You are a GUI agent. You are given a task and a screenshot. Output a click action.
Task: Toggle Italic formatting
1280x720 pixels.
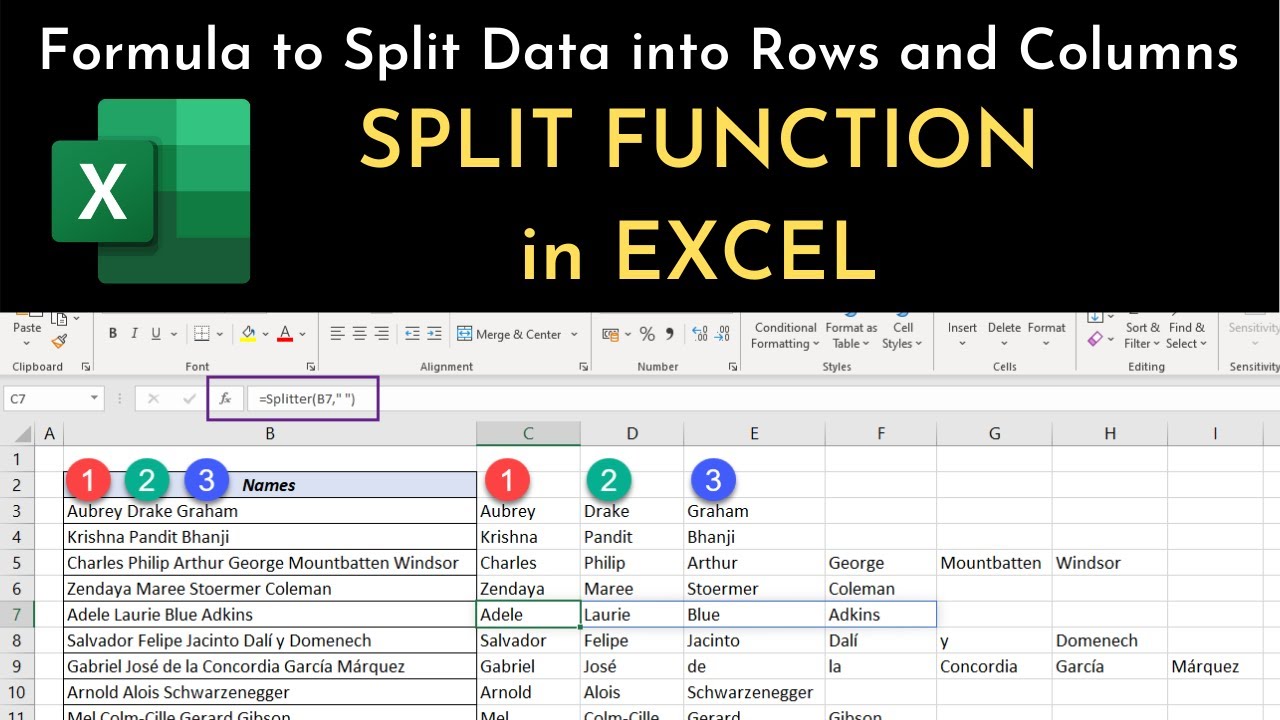point(135,334)
